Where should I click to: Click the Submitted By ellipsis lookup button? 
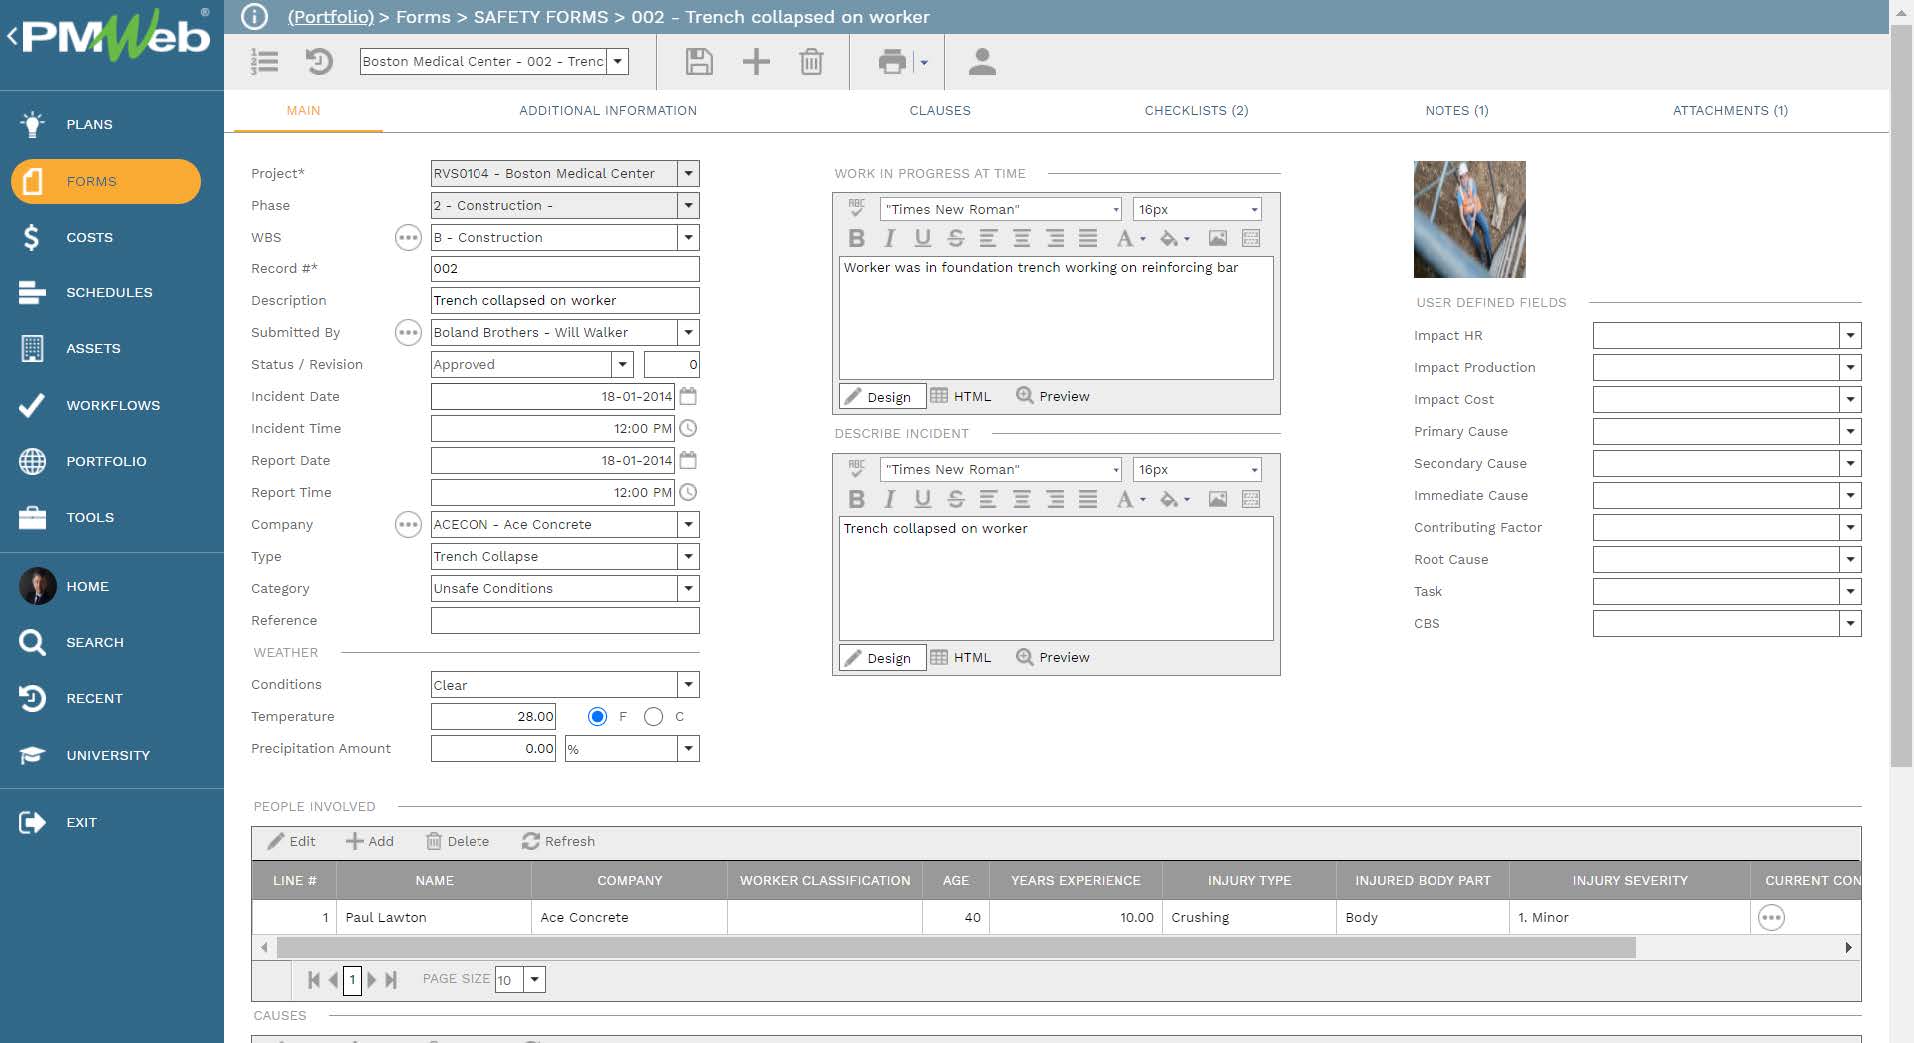pos(408,332)
